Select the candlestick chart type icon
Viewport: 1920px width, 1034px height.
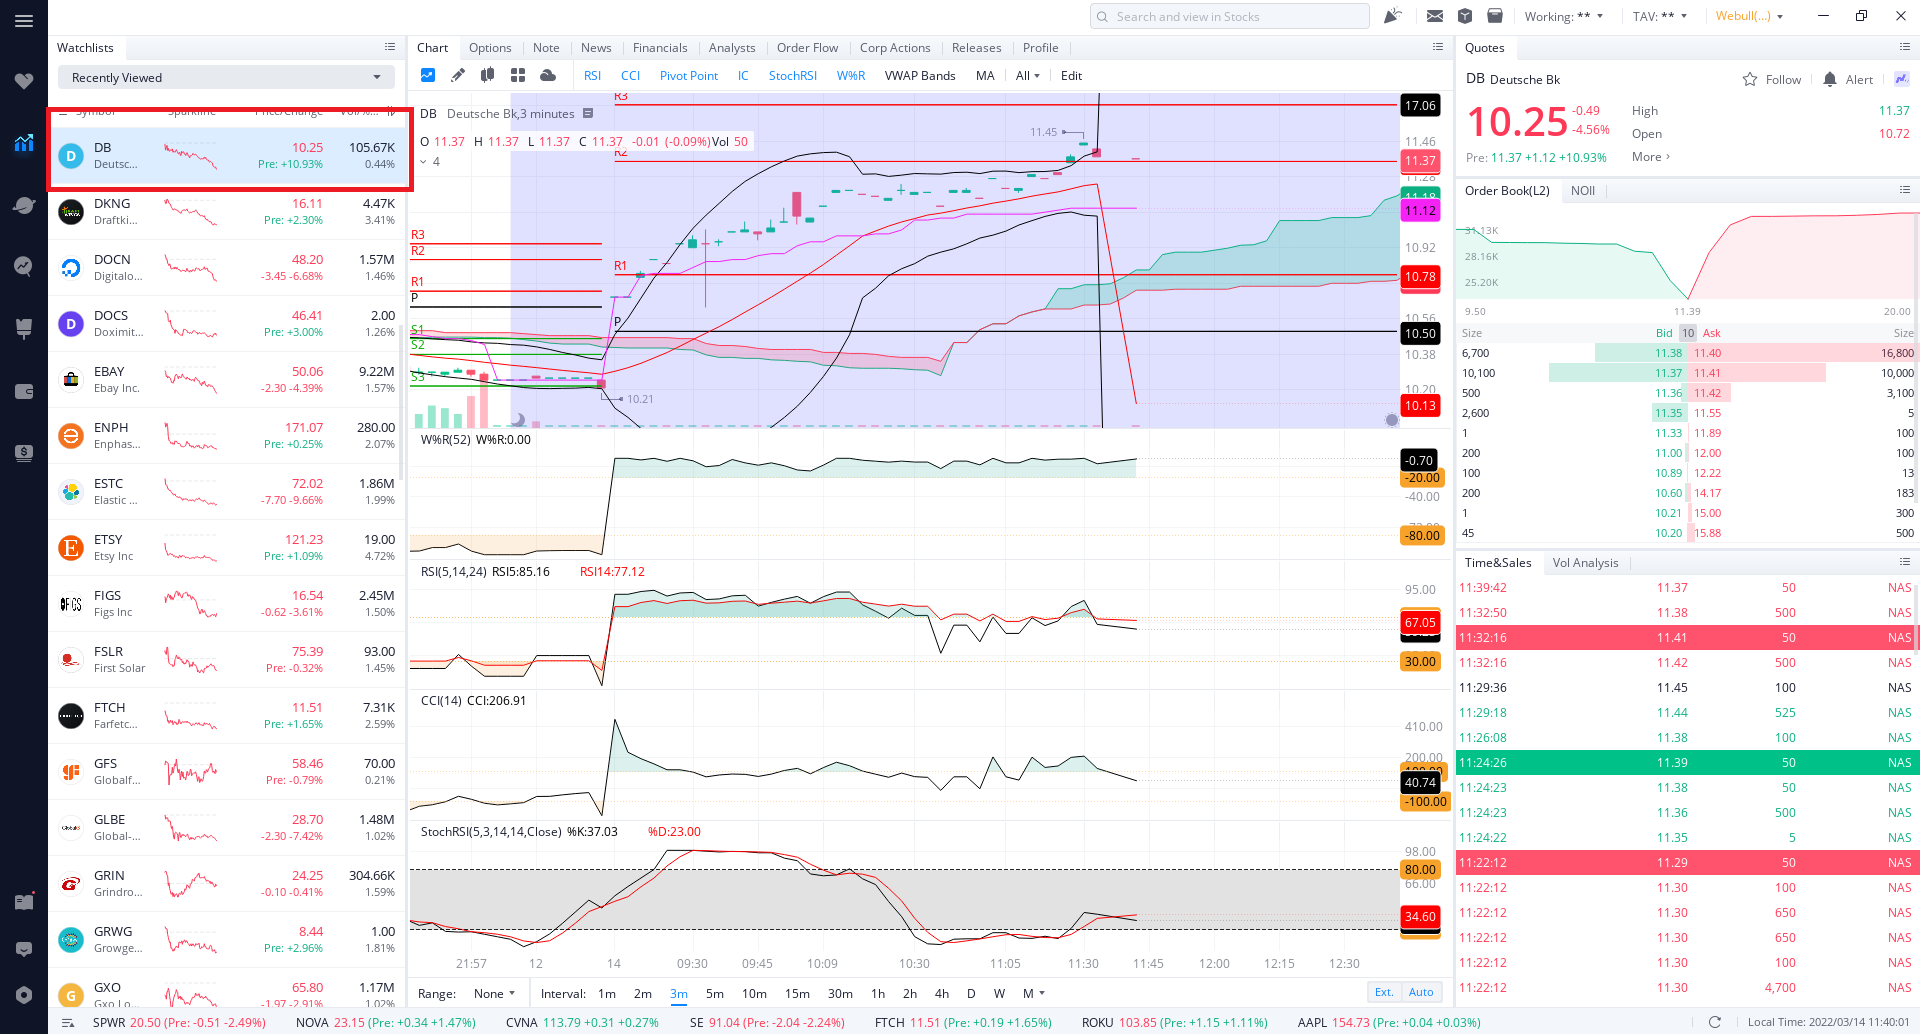(488, 75)
